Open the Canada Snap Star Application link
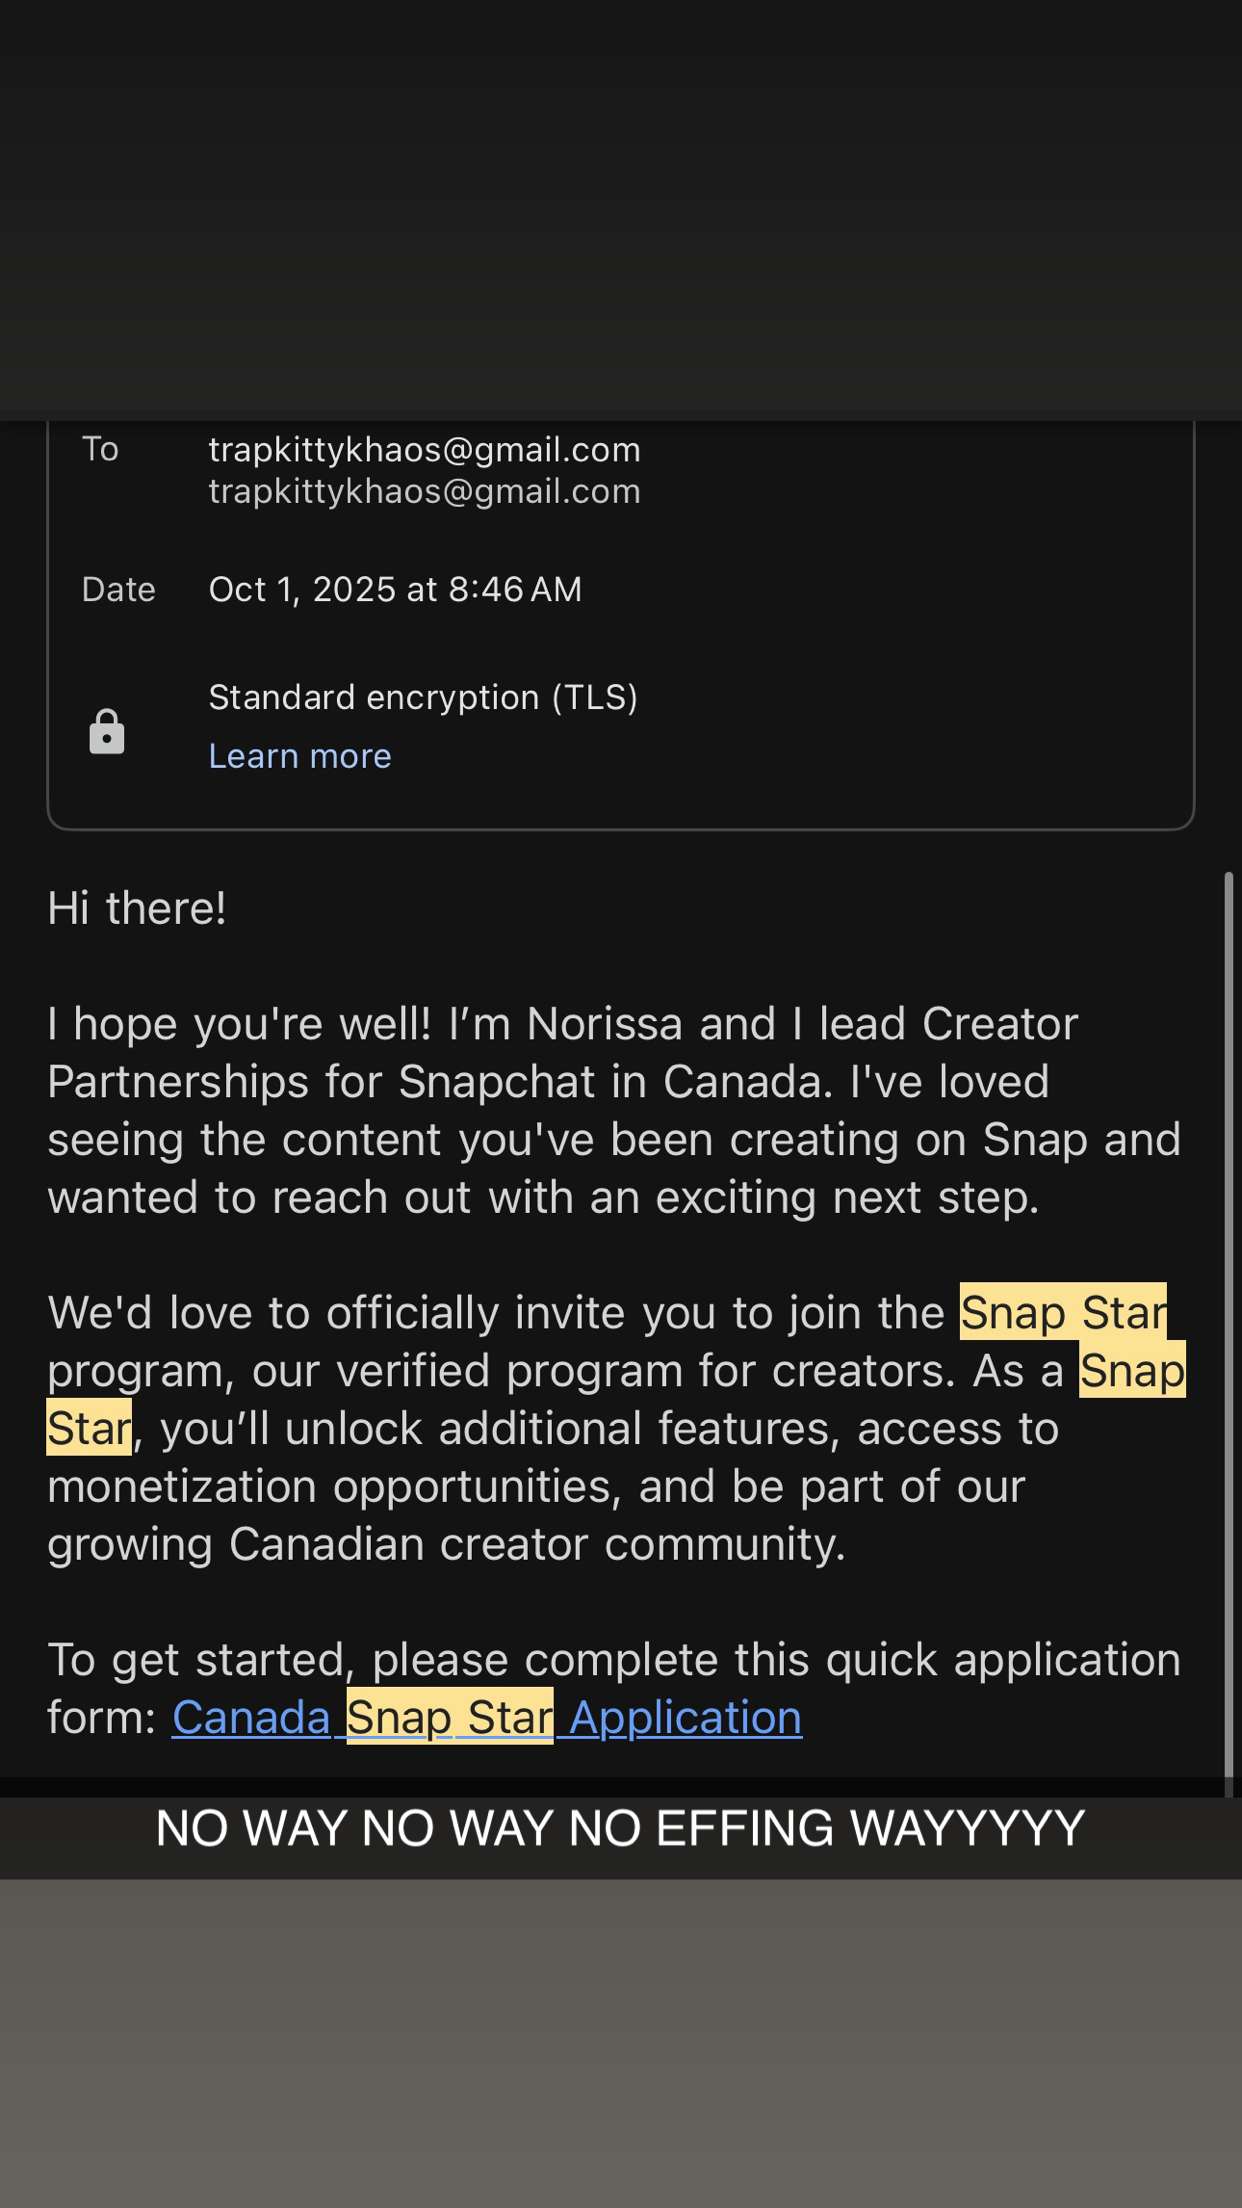The width and height of the screenshot is (1242, 2208). [486, 1718]
